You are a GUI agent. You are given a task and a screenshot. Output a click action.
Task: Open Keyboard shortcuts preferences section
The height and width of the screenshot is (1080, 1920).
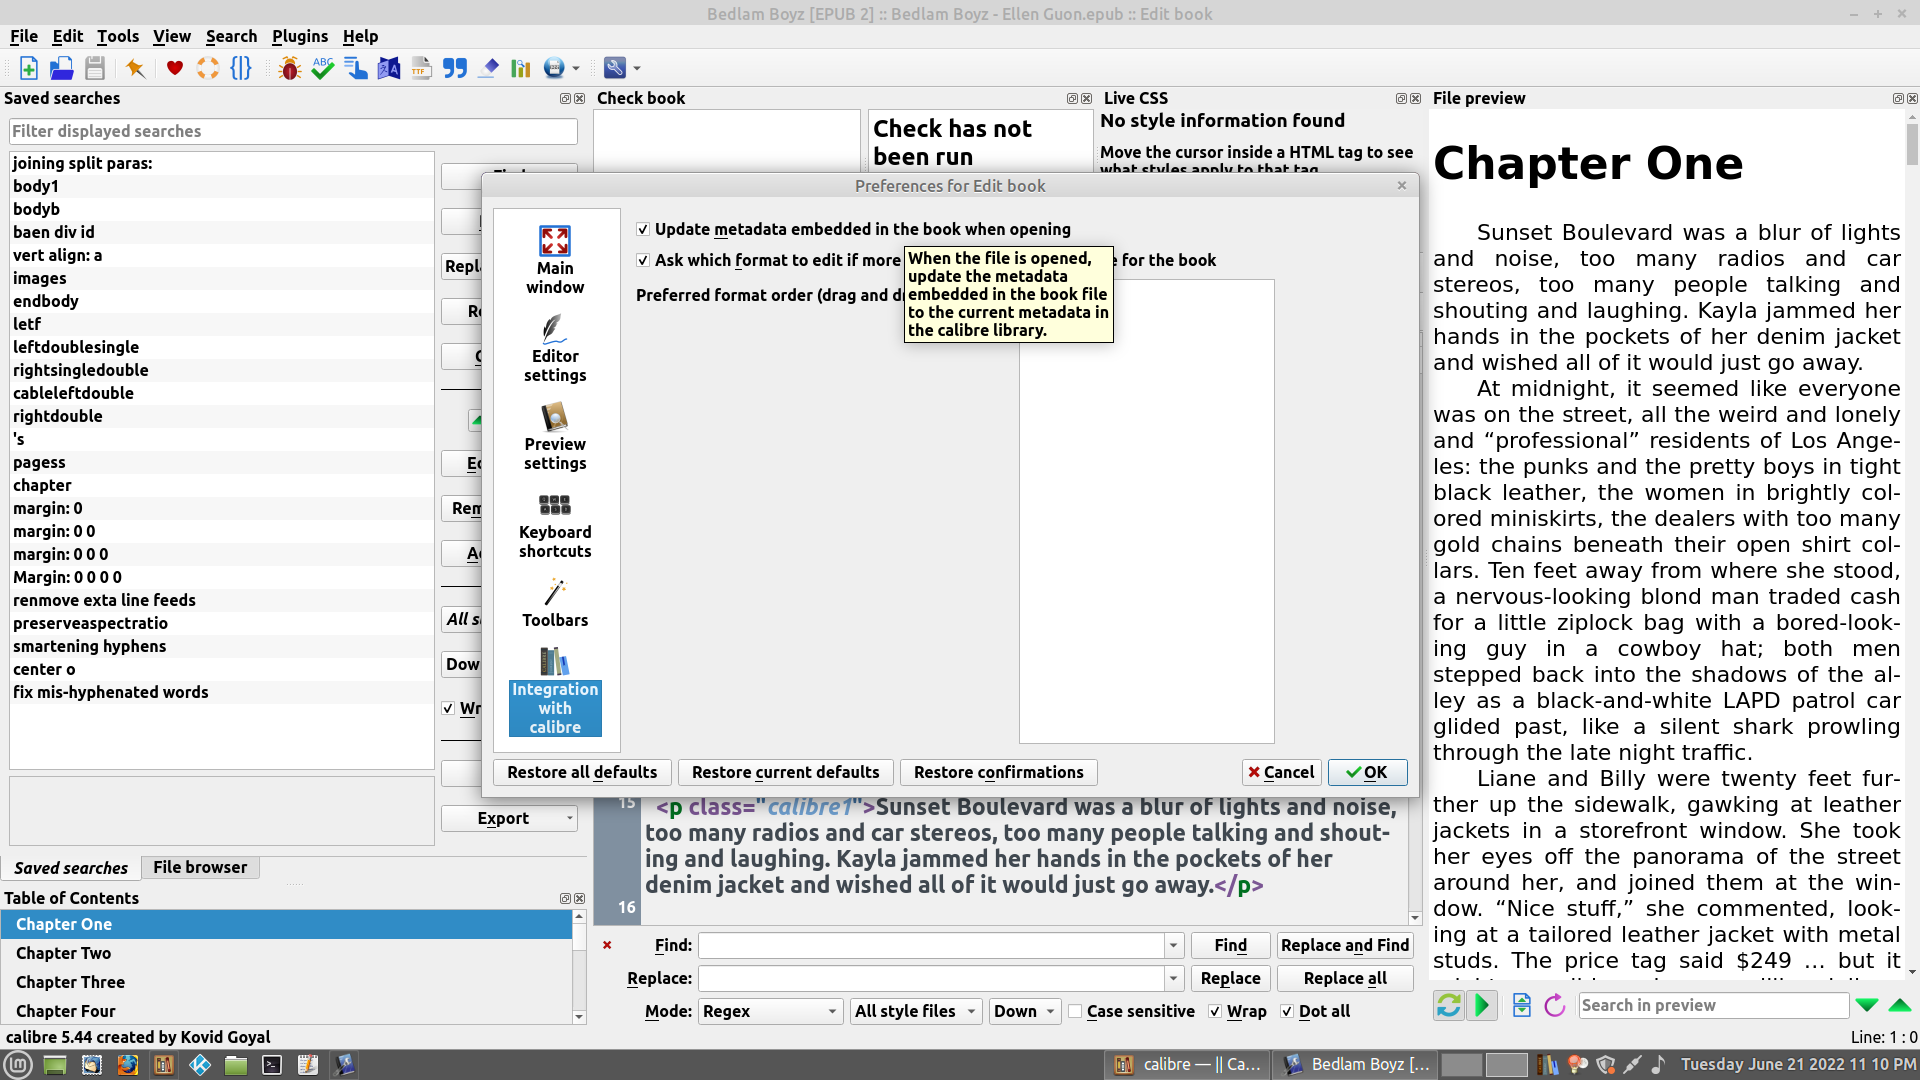click(555, 525)
